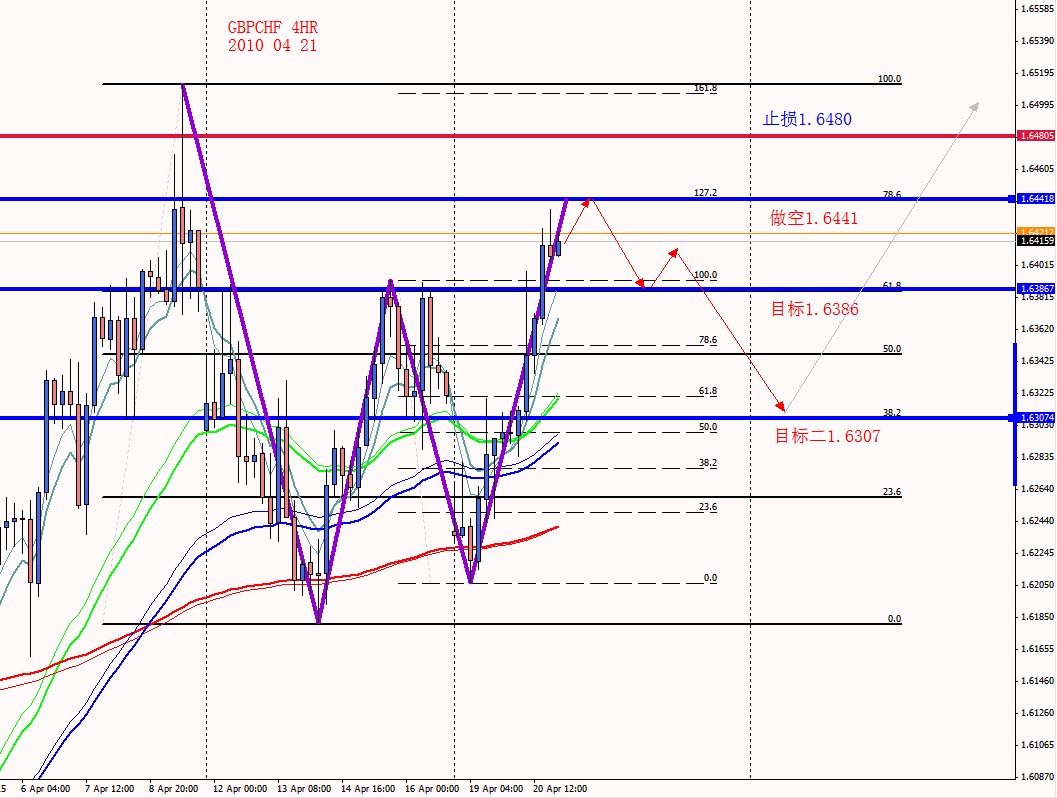Viewport: 1057px width, 798px height.
Task: Select the 做空1.6441 short entry annotation
Action: coord(814,218)
